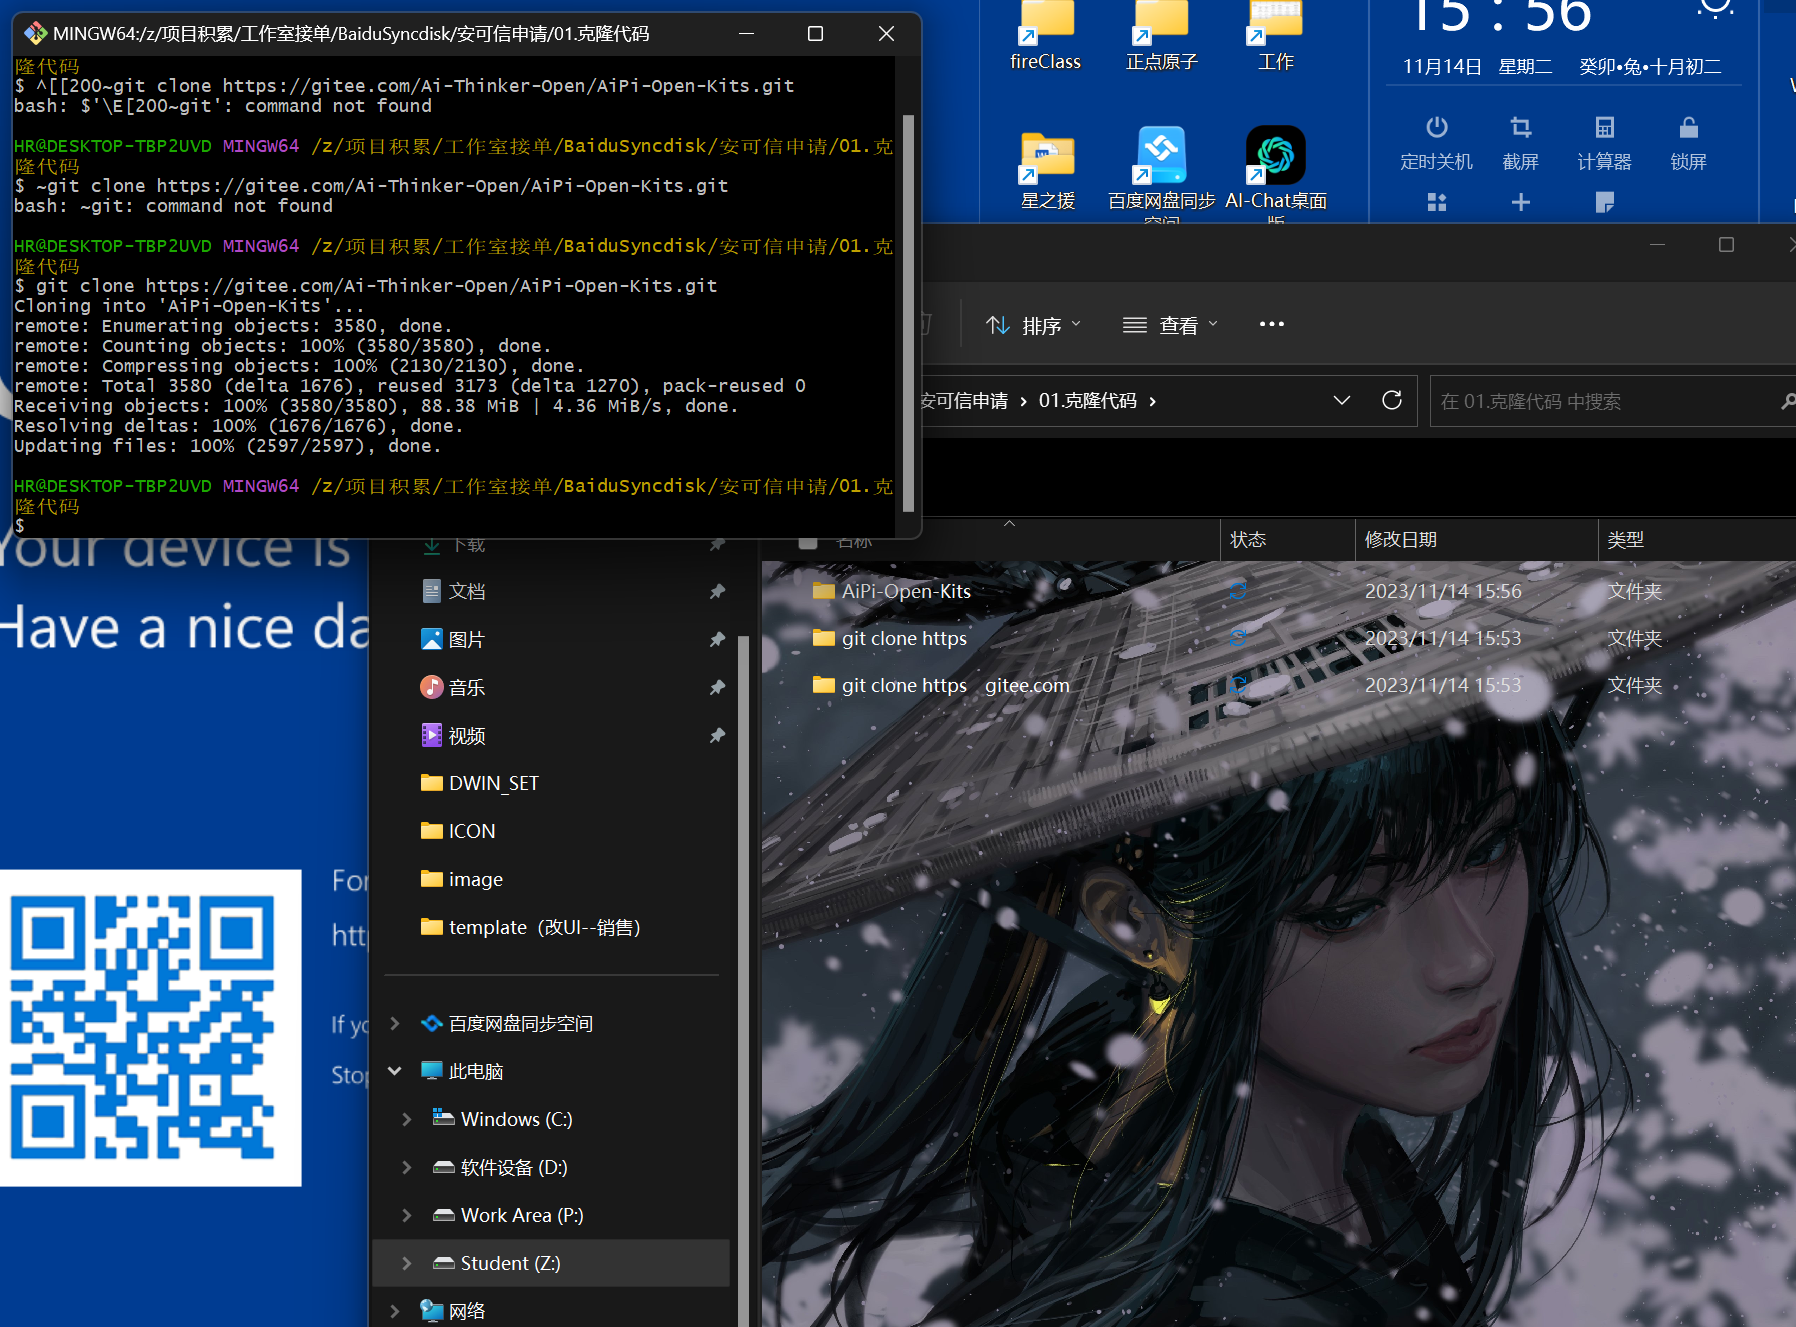Click the 11月14日 date on clock widget
Viewport: 1796px width, 1327px height.
pyautogui.click(x=1441, y=66)
